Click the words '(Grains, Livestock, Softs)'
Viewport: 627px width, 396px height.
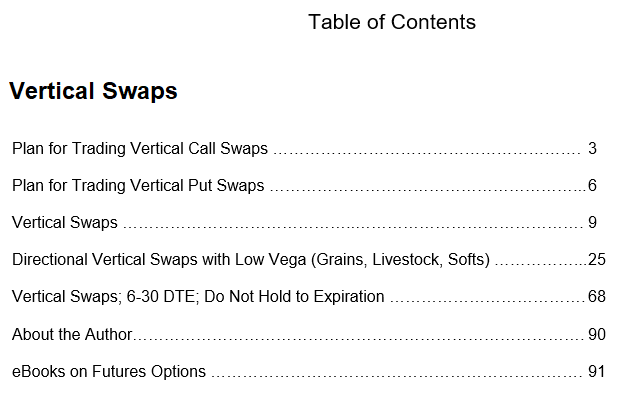click(400, 260)
